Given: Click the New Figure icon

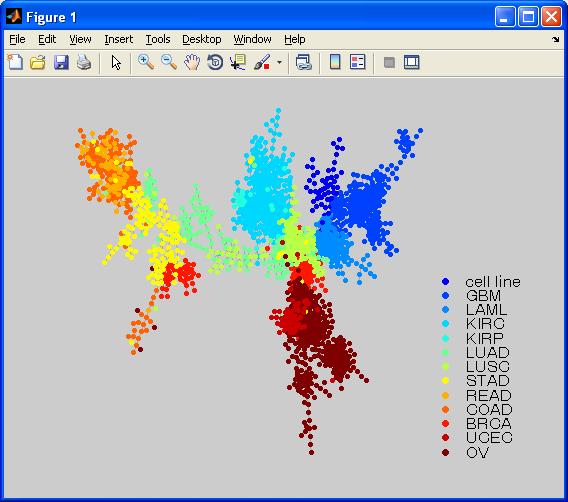Looking at the screenshot, I should coord(15,62).
